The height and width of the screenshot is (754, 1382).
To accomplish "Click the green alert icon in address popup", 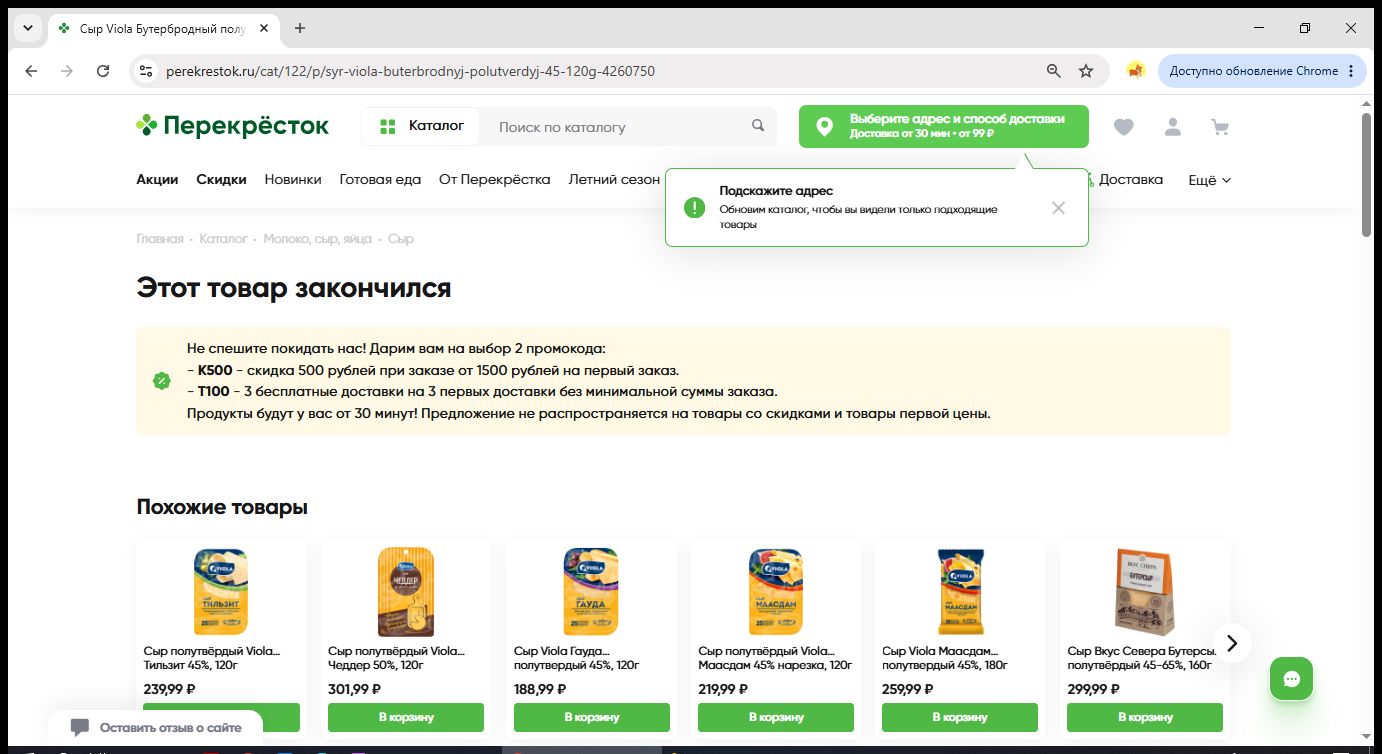I will [x=694, y=207].
